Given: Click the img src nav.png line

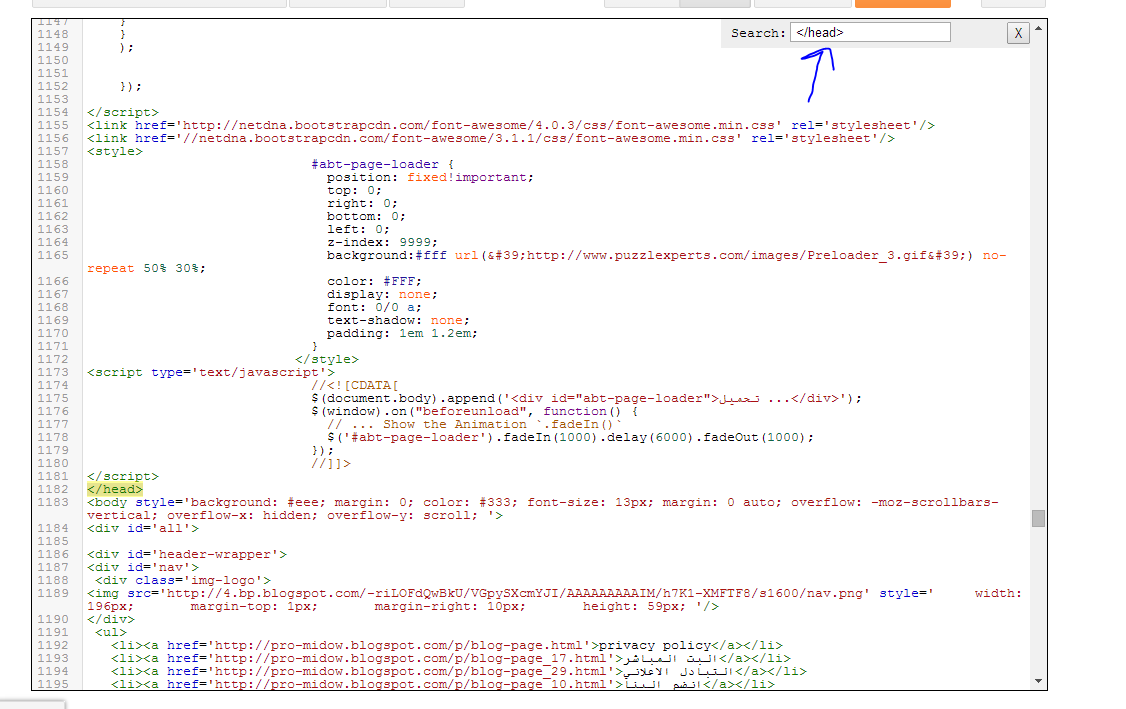Looking at the screenshot, I should pos(554,600).
